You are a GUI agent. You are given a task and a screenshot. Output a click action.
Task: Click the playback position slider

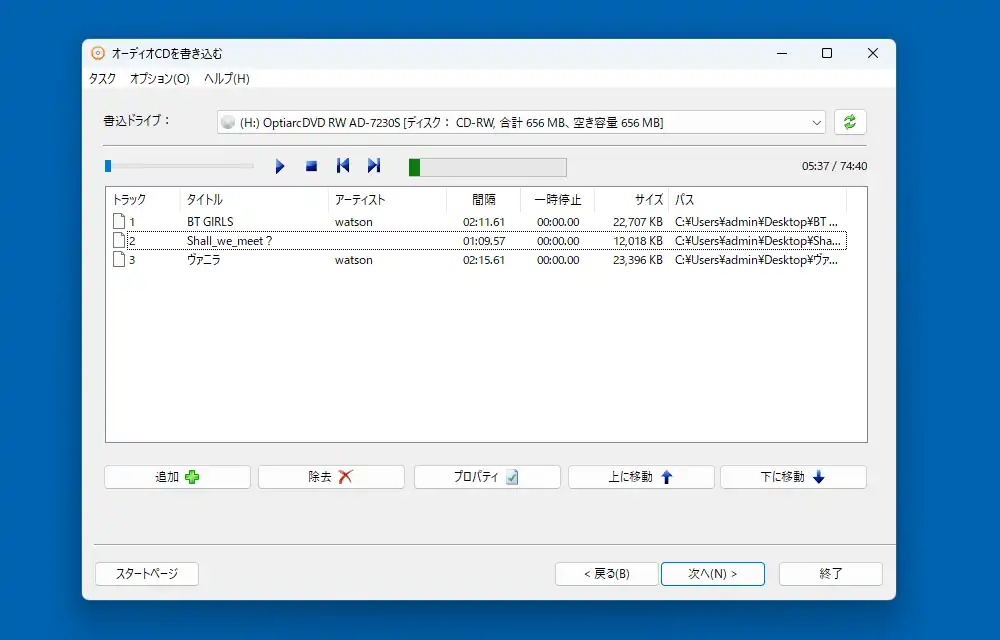pos(180,166)
